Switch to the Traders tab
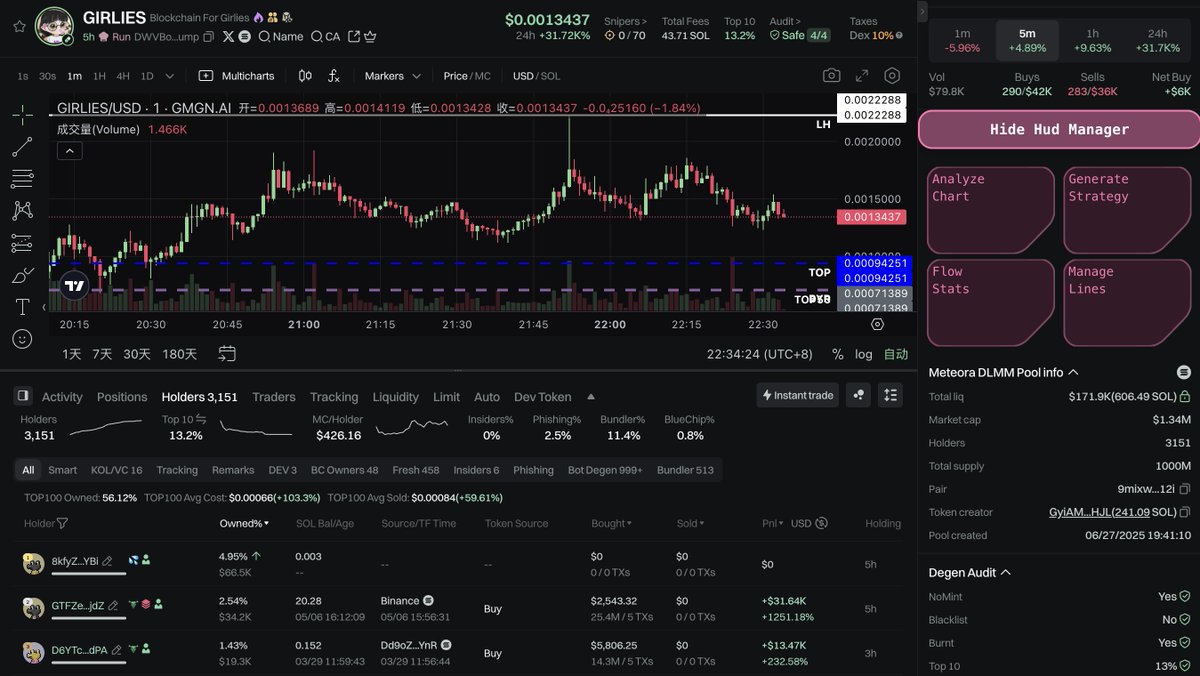The height and width of the screenshot is (676, 1200). [x=274, y=397]
